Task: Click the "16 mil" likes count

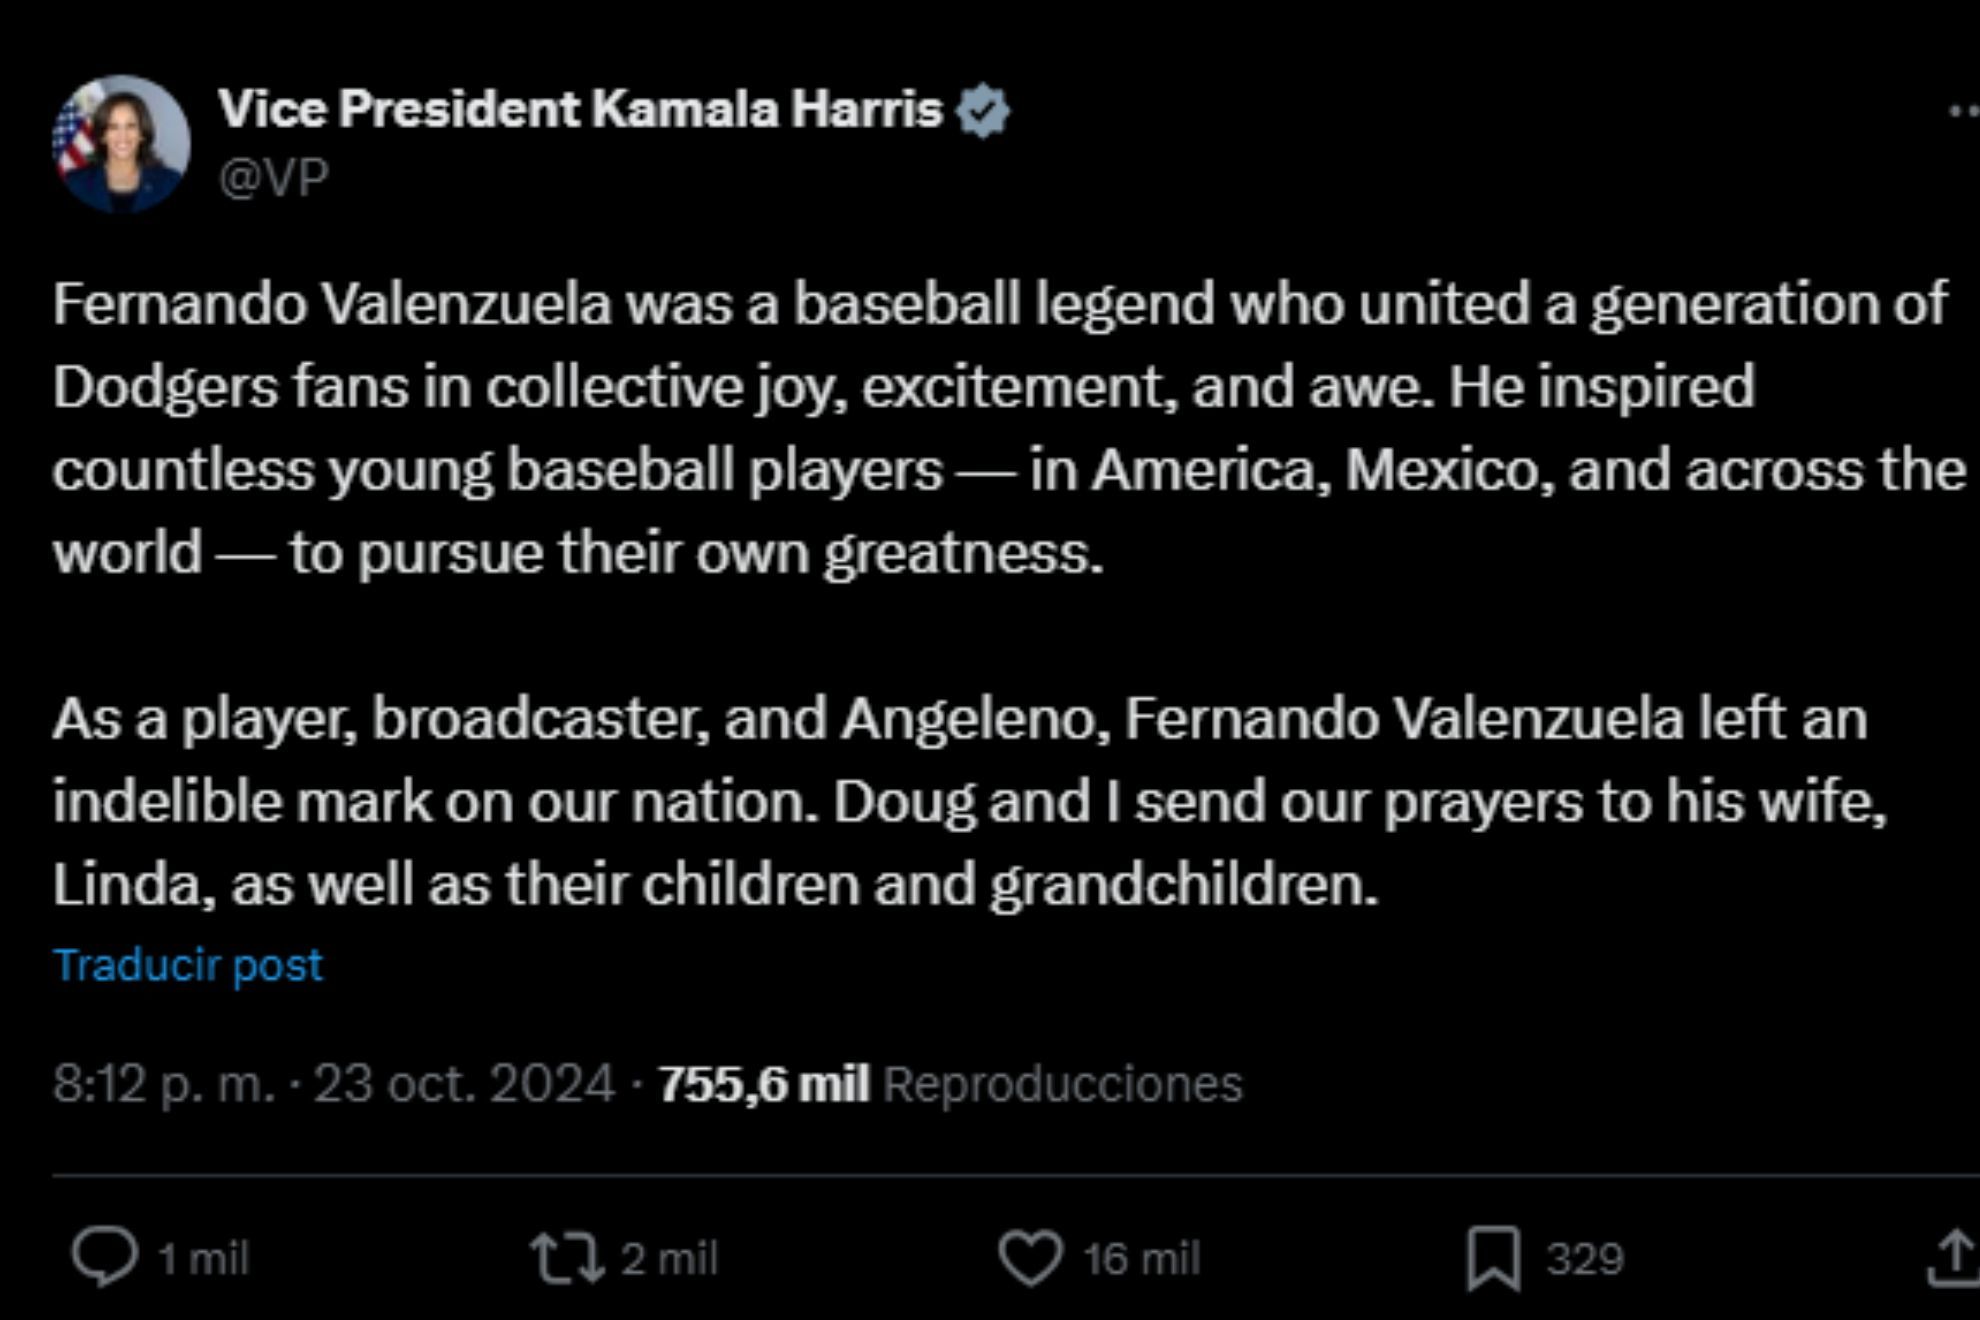Action: (x=1142, y=1258)
